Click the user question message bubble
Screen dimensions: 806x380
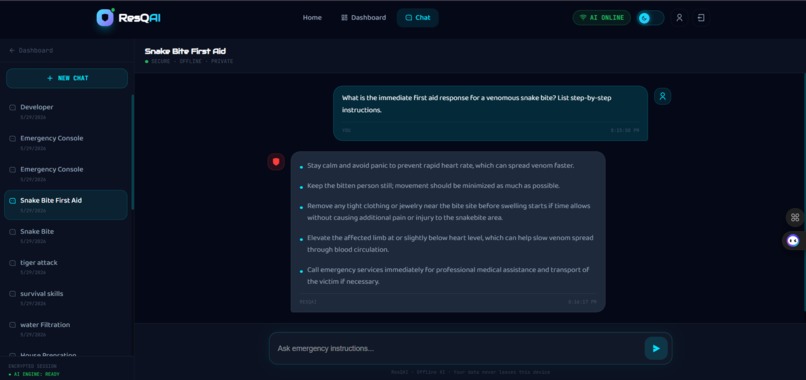pyautogui.click(x=490, y=113)
